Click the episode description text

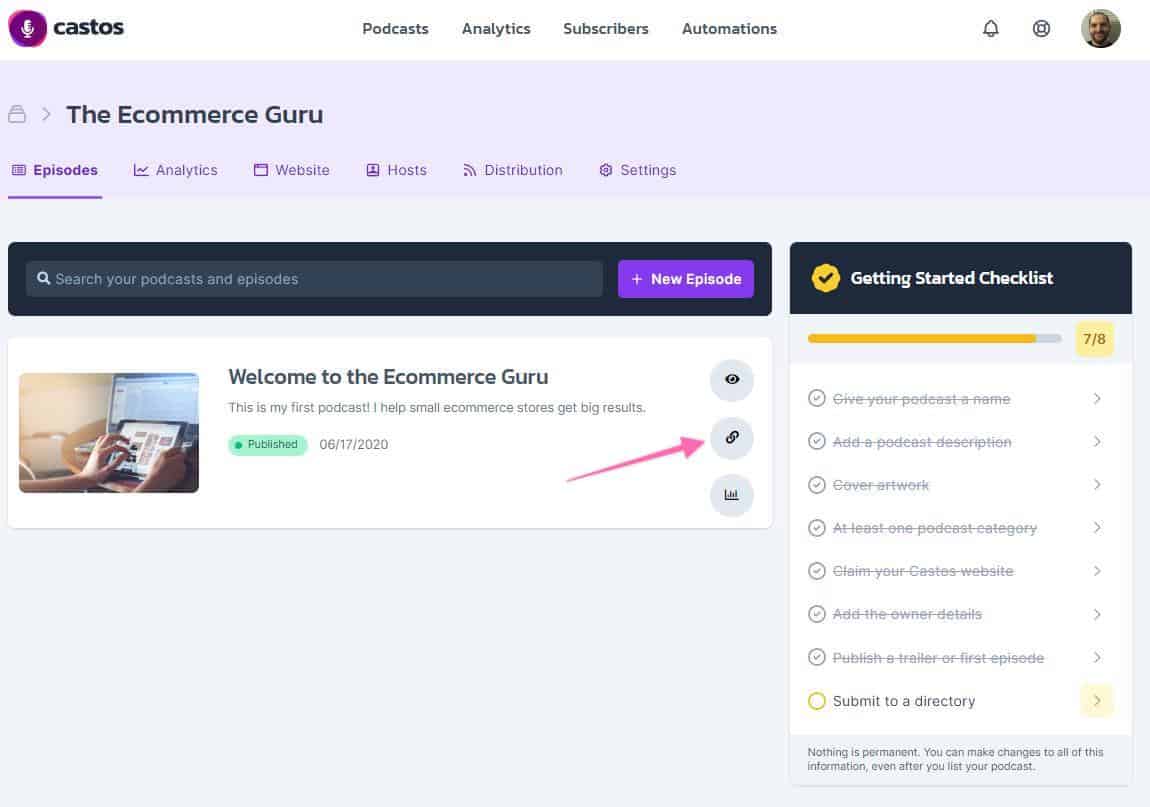pyautogui.click(x=436, y=408)
